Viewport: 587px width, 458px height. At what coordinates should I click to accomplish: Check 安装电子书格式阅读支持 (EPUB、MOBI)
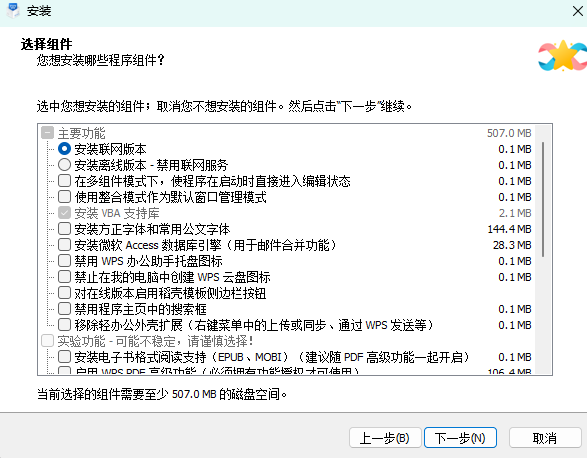(64, 357)
